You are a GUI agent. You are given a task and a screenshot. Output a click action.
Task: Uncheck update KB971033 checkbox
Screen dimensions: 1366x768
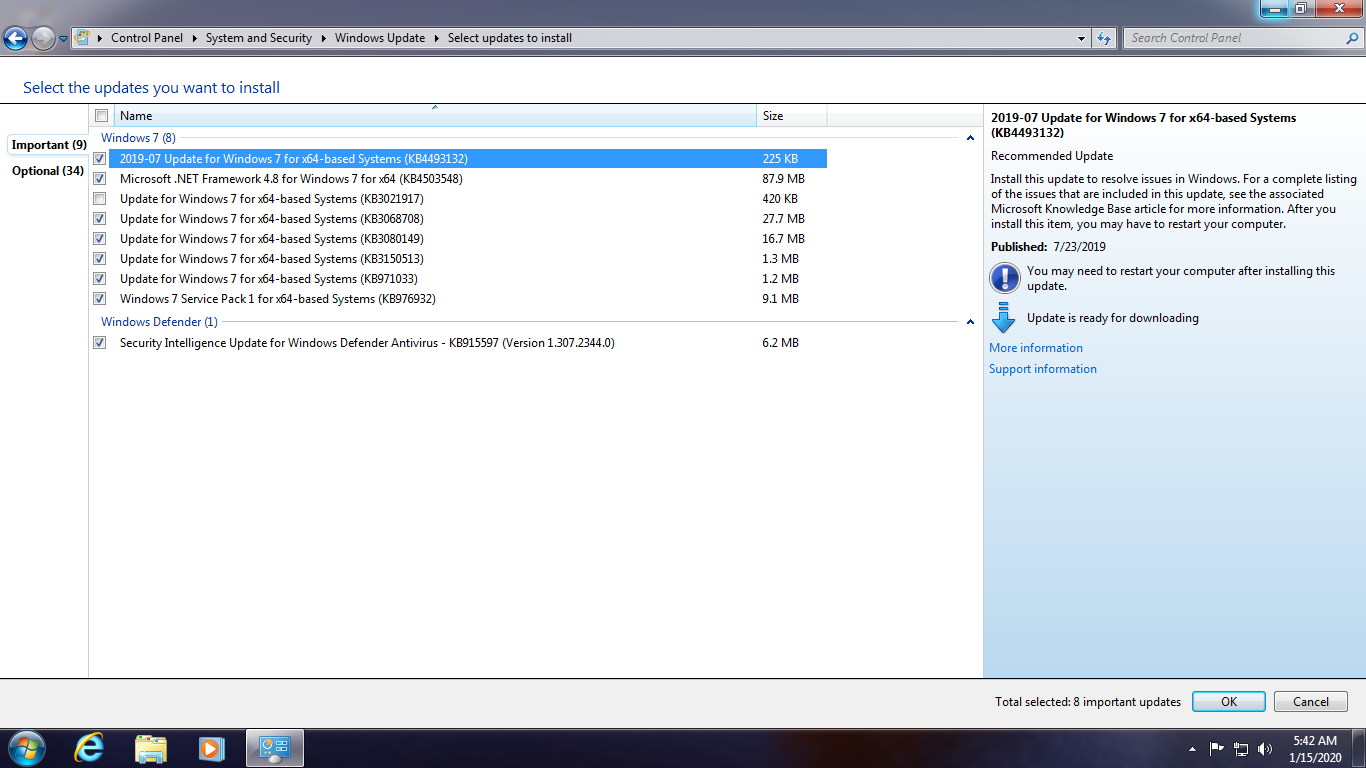[99, 279]
